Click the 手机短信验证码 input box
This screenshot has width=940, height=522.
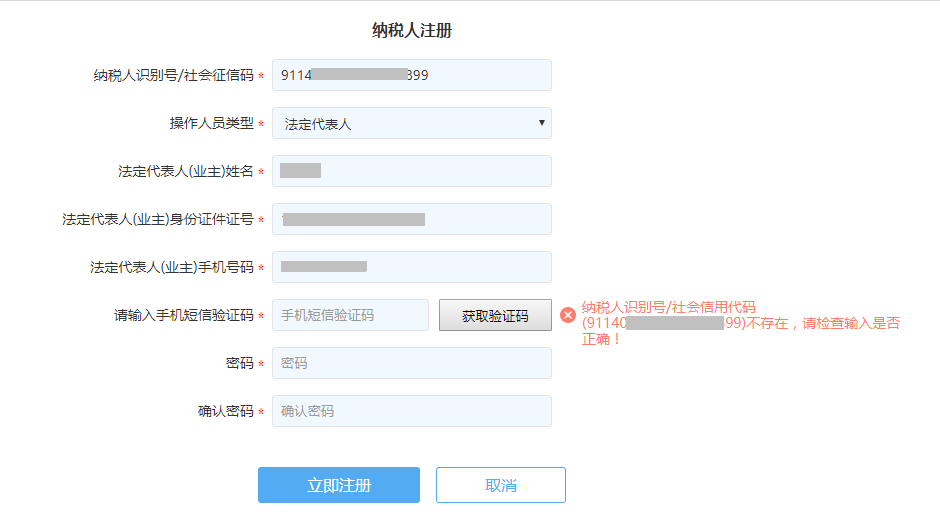pyautogui.click(x=350, y=315)
